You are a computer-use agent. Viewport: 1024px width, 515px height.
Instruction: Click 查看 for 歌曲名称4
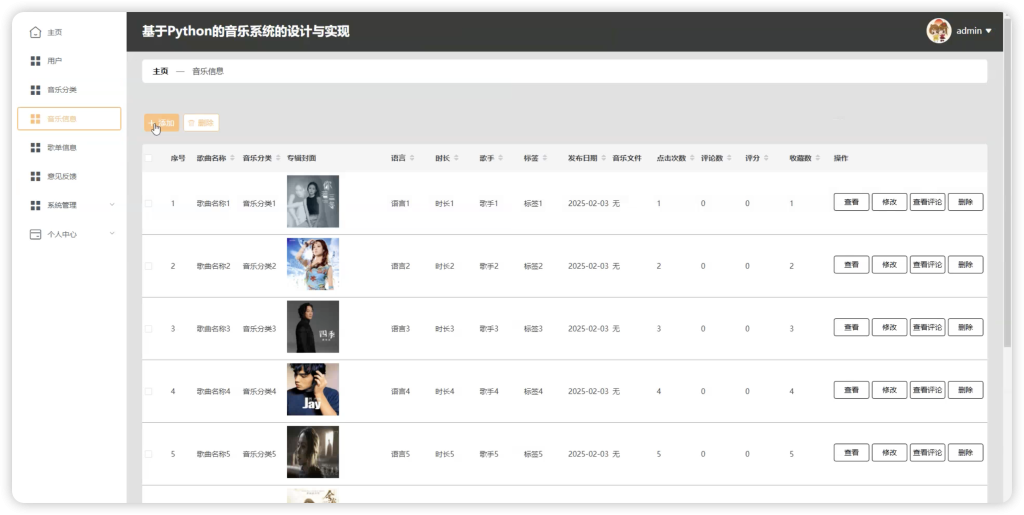[x=851, y=390]
